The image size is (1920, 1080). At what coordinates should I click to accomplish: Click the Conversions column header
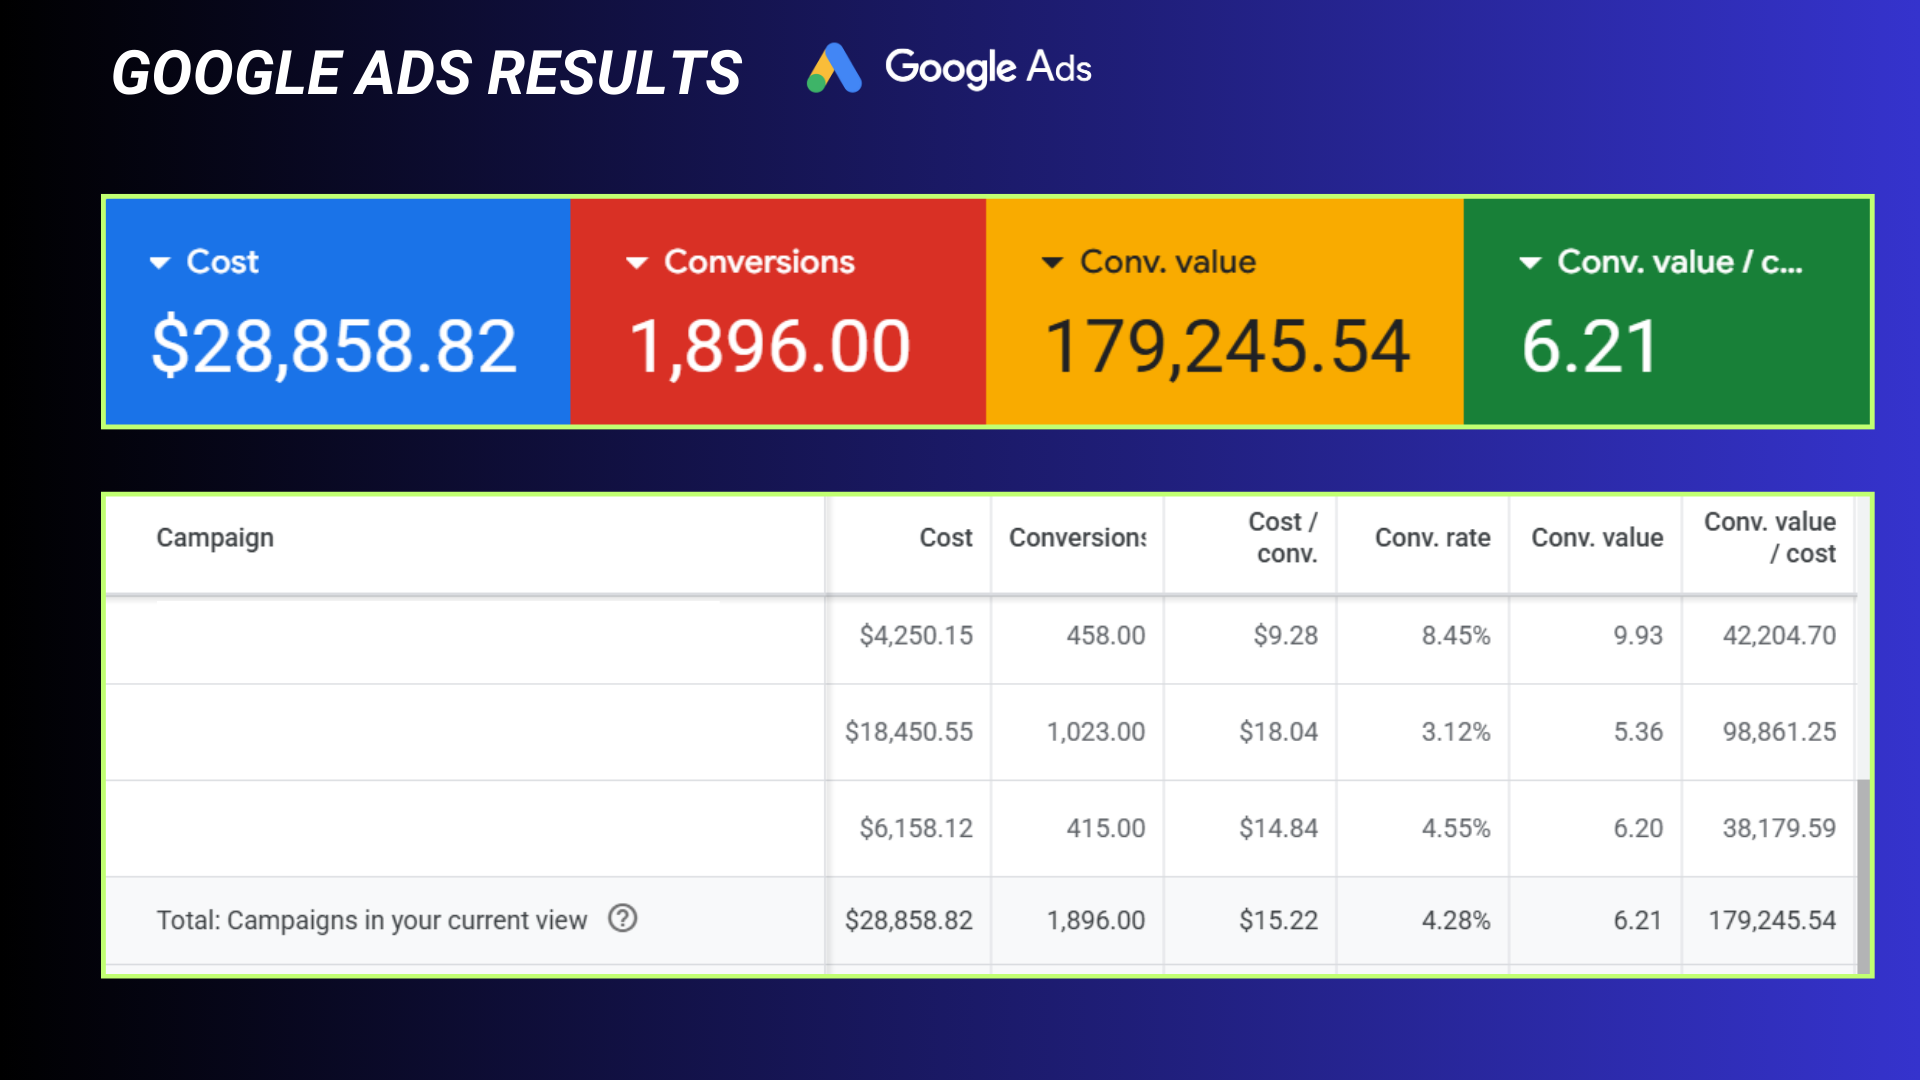pos(1077,538)
